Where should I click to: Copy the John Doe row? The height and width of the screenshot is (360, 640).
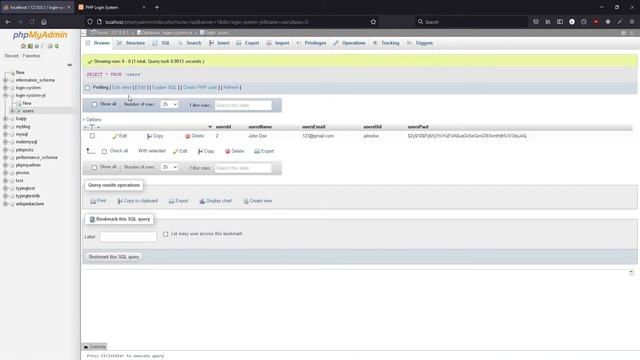tap(155, 136)
